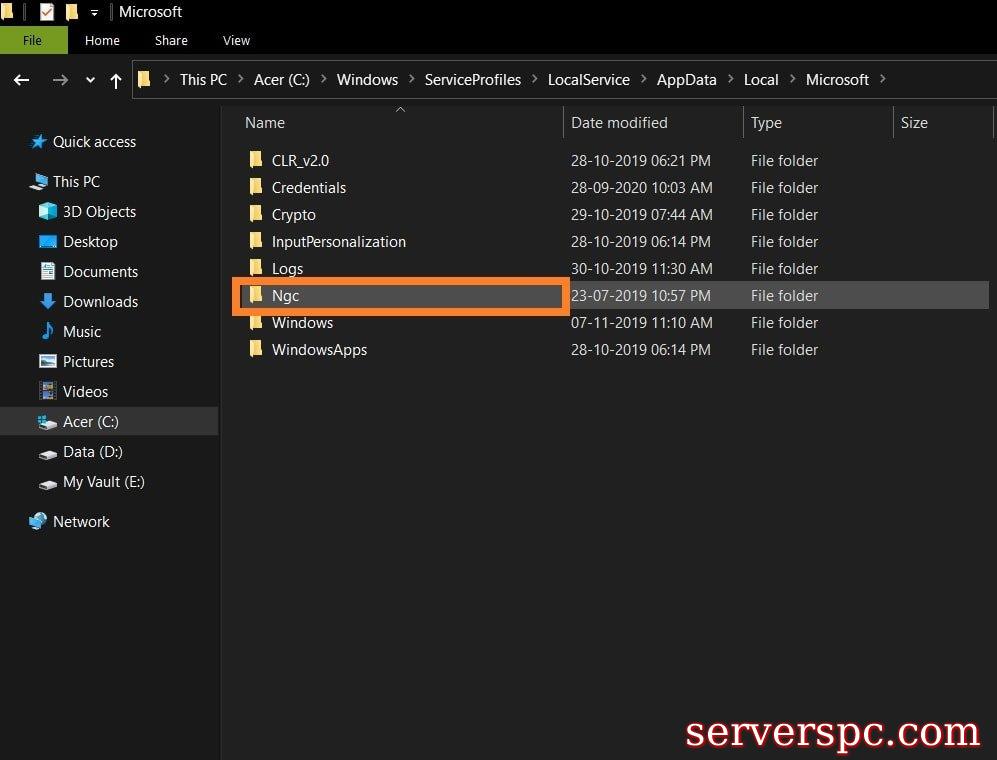The width and height of the screenshot is (997, 760).
Task: Select the WindowsApps folder row
Action: click(x=319, y=350)
